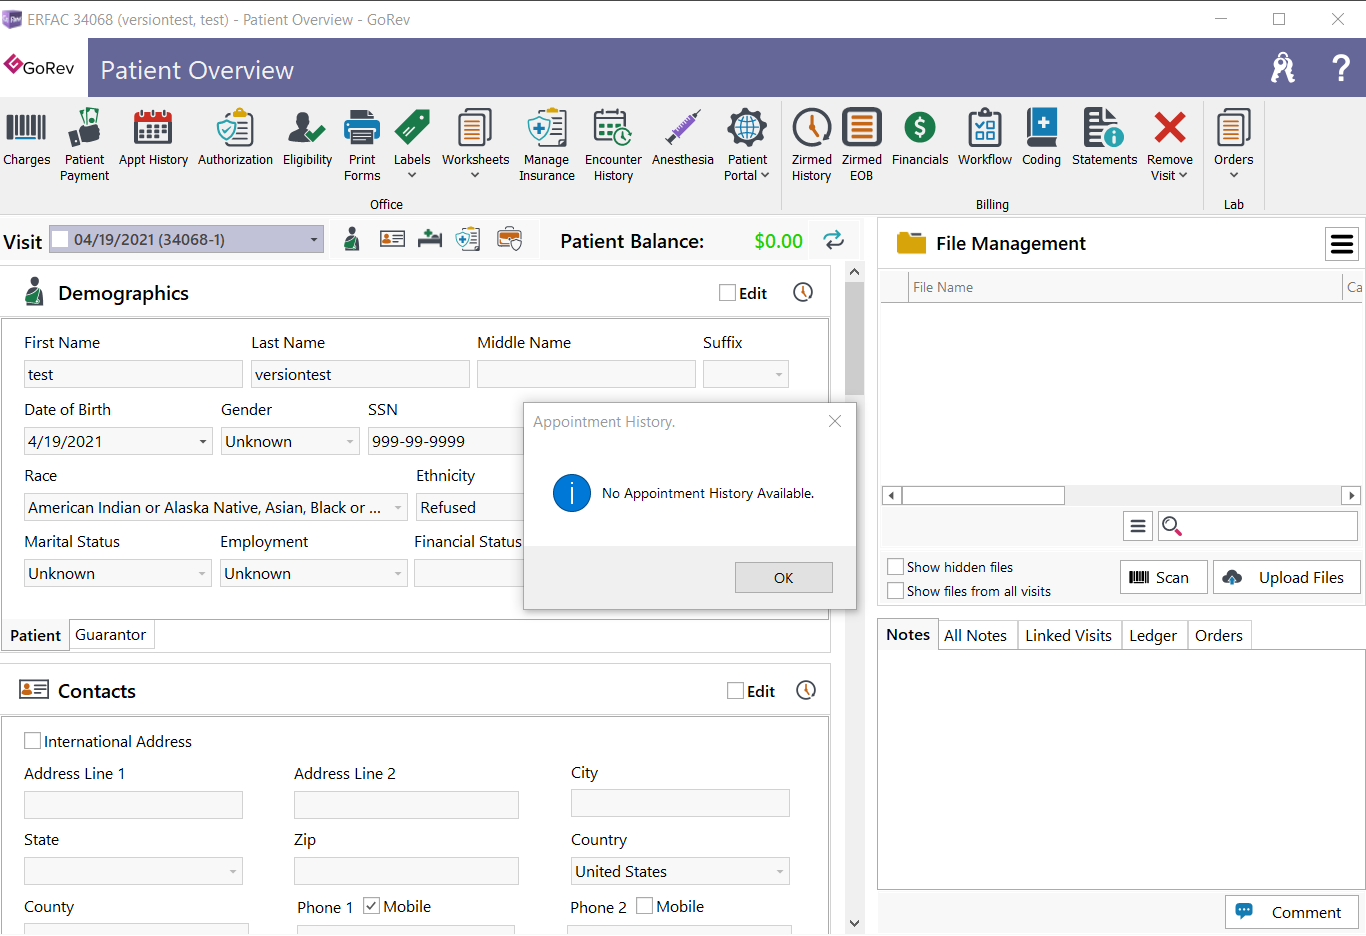1366x936 pixels.
Task: View Demographics history clock icon
Action: (x=803, y=292)
